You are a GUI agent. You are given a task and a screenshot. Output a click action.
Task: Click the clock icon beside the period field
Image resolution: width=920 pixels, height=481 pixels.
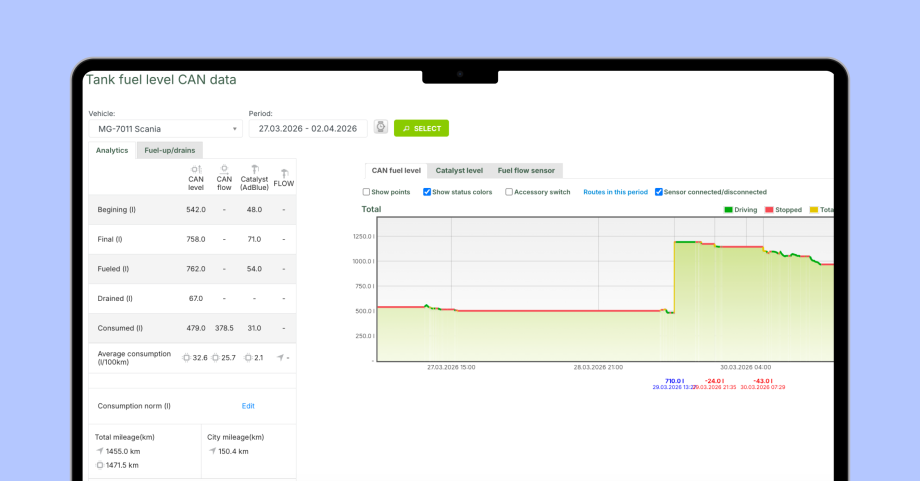click(x=381, y=128)
